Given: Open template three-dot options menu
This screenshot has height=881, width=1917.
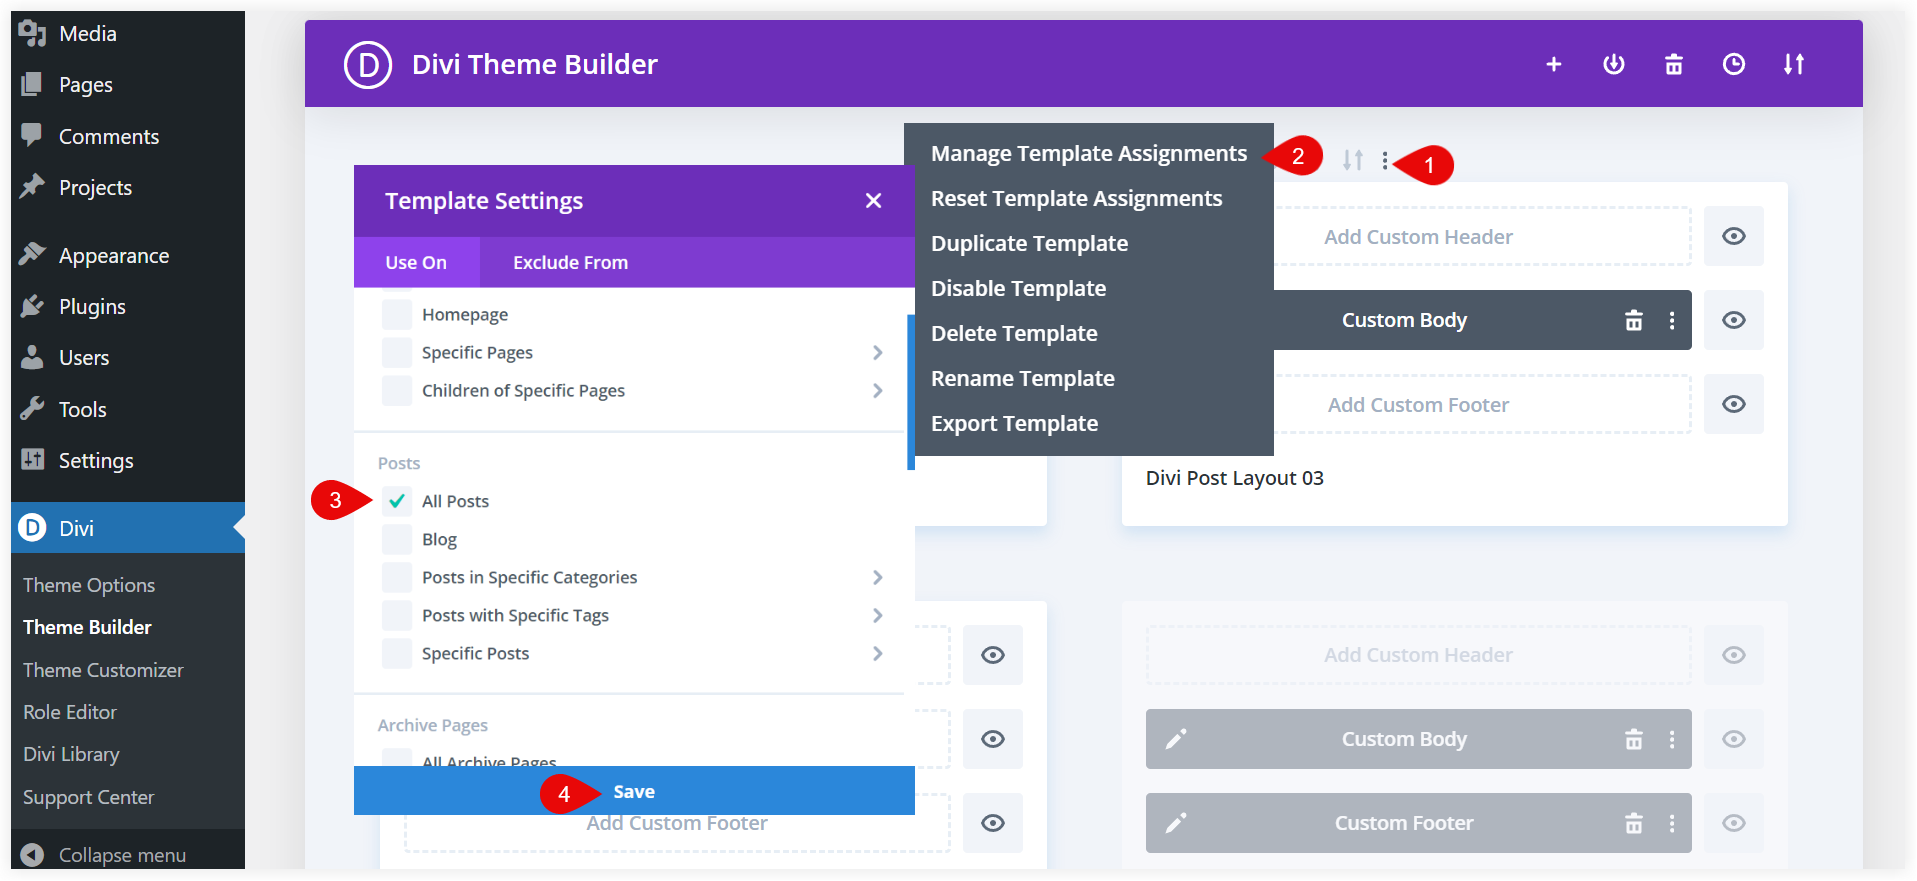Looking at the screenshot, I should [x=1384, y=160].
